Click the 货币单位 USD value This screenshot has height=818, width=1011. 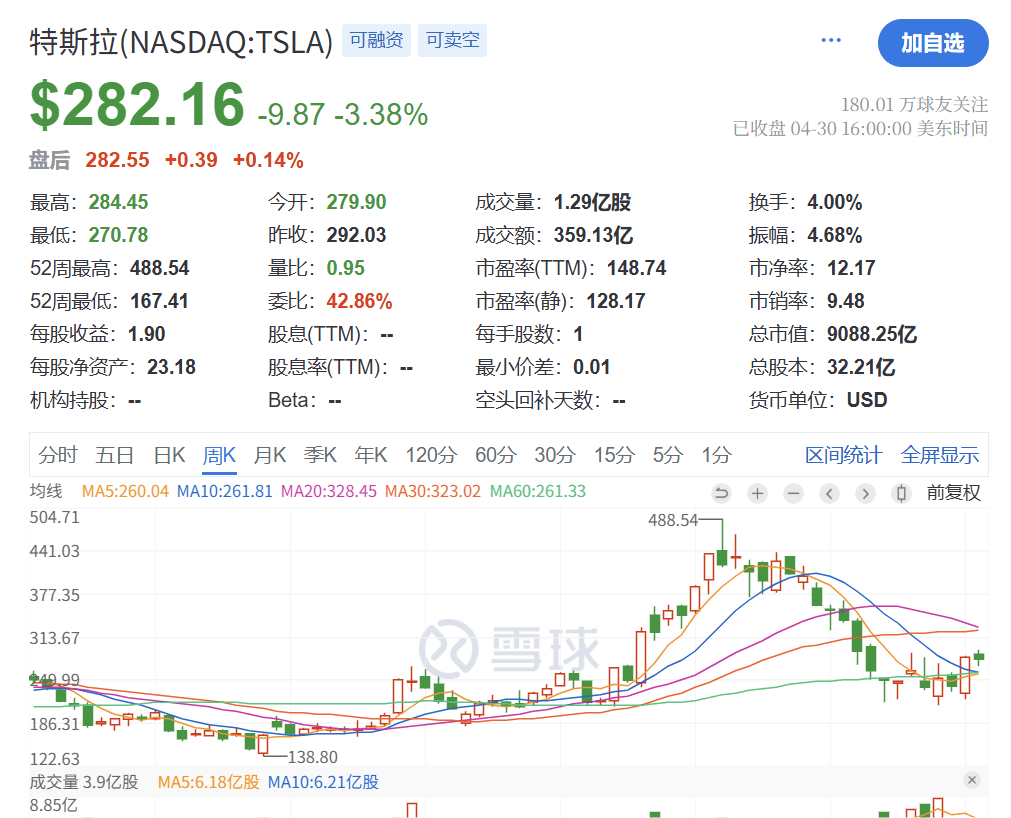867,400
